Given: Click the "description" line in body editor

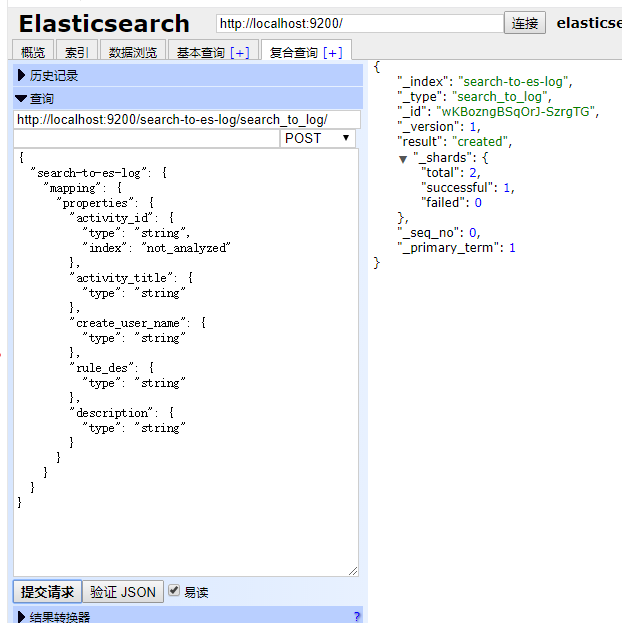Looking at the screenshot, I should tap(122, 413).
